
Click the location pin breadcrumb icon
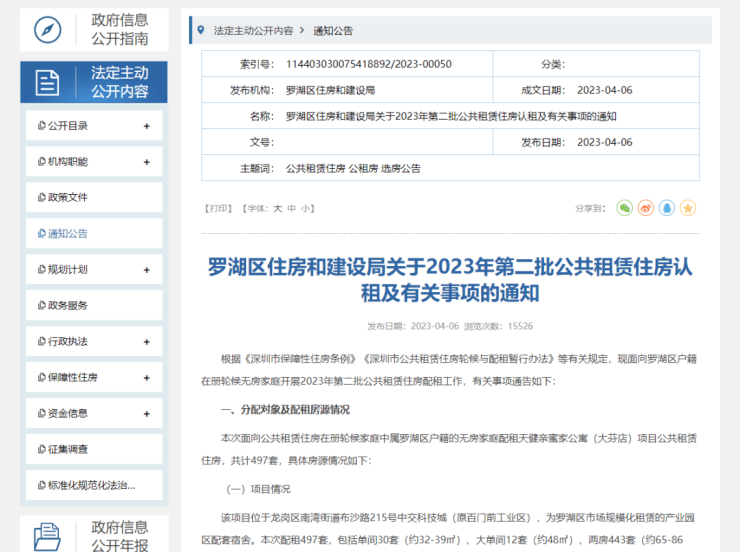tap(201, 31)
